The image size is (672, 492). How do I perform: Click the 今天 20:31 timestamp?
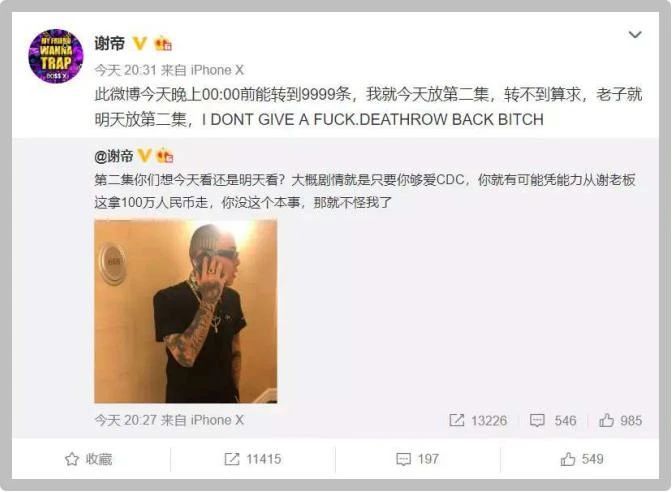tap(126, 70)
